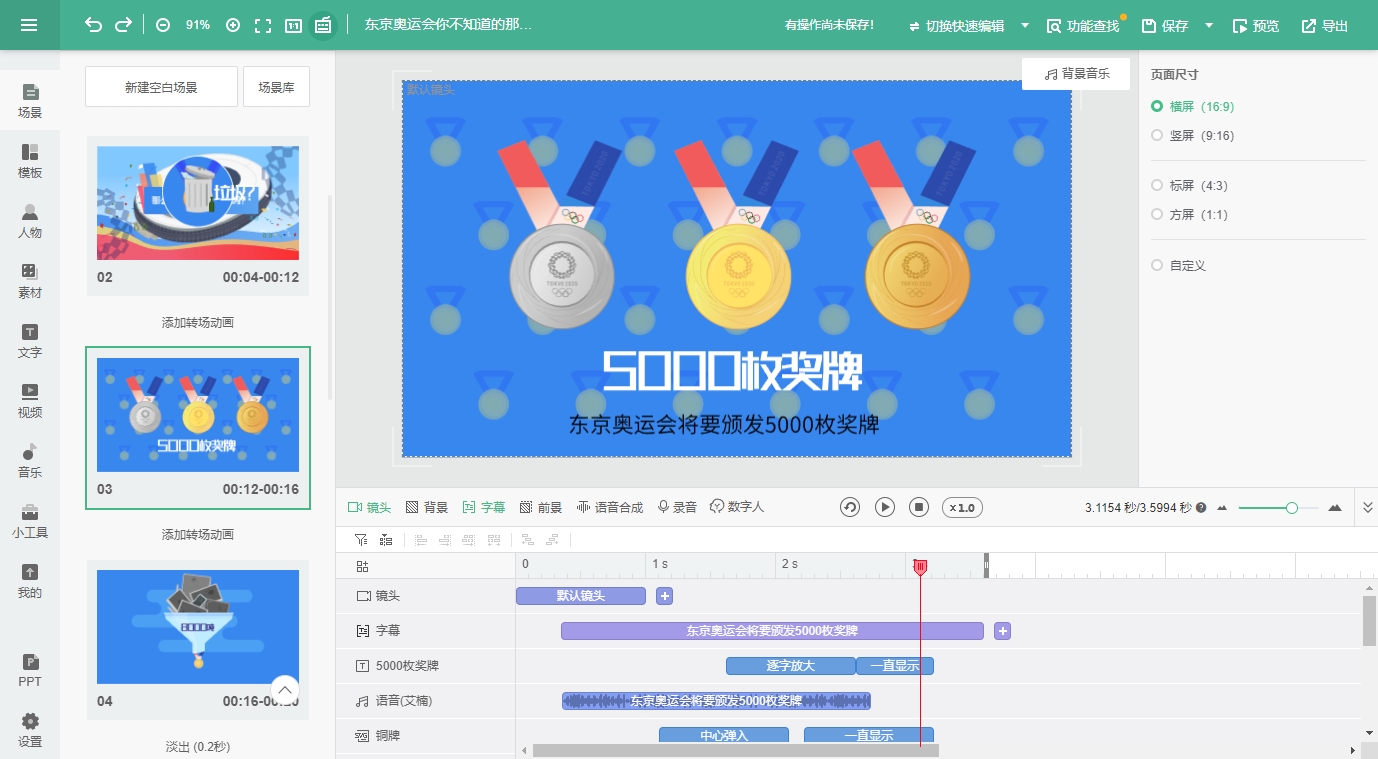The height and width of the screenshot is (759, 1378).
Task: Select 方屏 (1:1) page size
Action: (x=1189, y=214)
